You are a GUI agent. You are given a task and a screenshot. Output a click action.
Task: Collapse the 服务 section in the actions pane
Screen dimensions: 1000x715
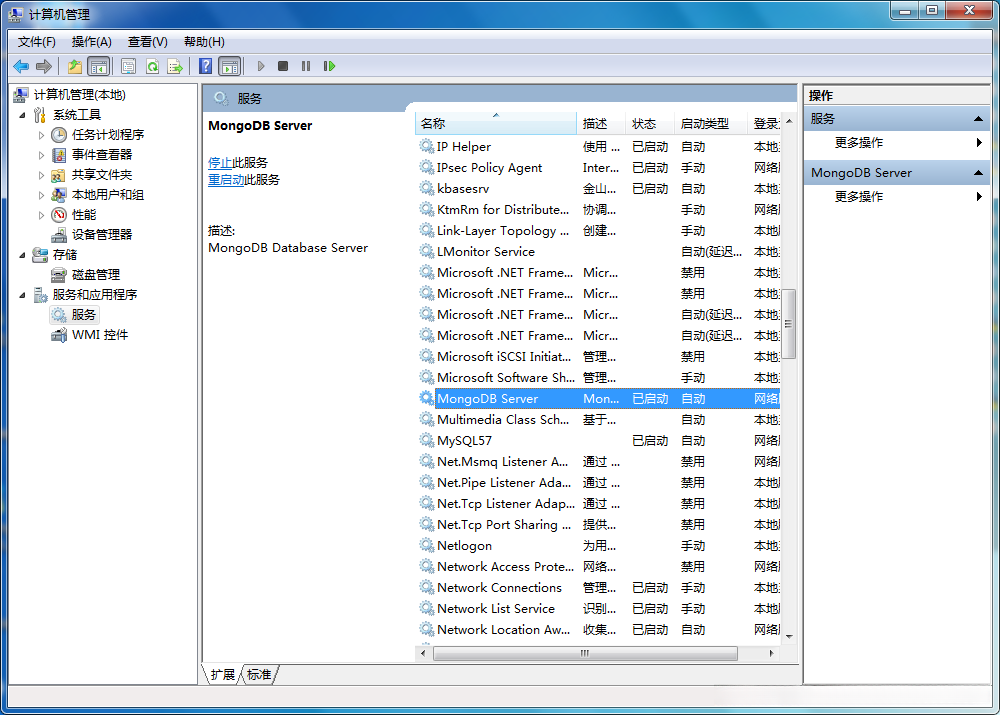pos(978,119)
